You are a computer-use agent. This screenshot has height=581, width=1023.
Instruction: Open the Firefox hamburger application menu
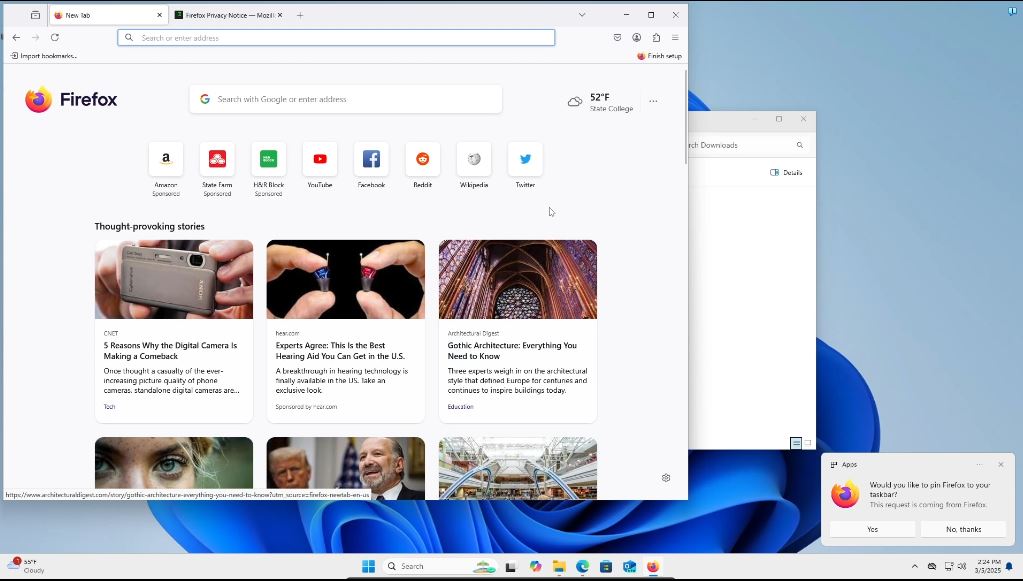[675, 38]
